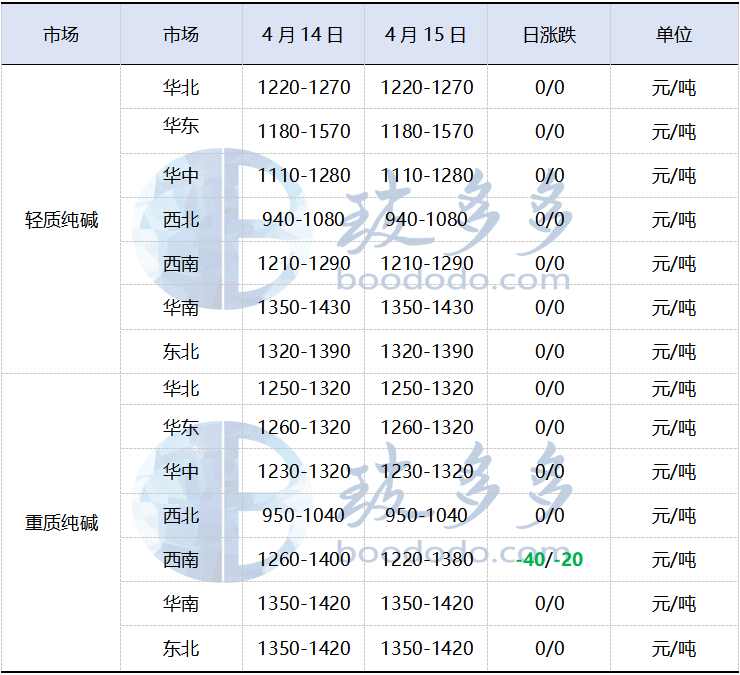Select the 4月14日 column header
Screen dimensions: 740x675
point(303,35)
